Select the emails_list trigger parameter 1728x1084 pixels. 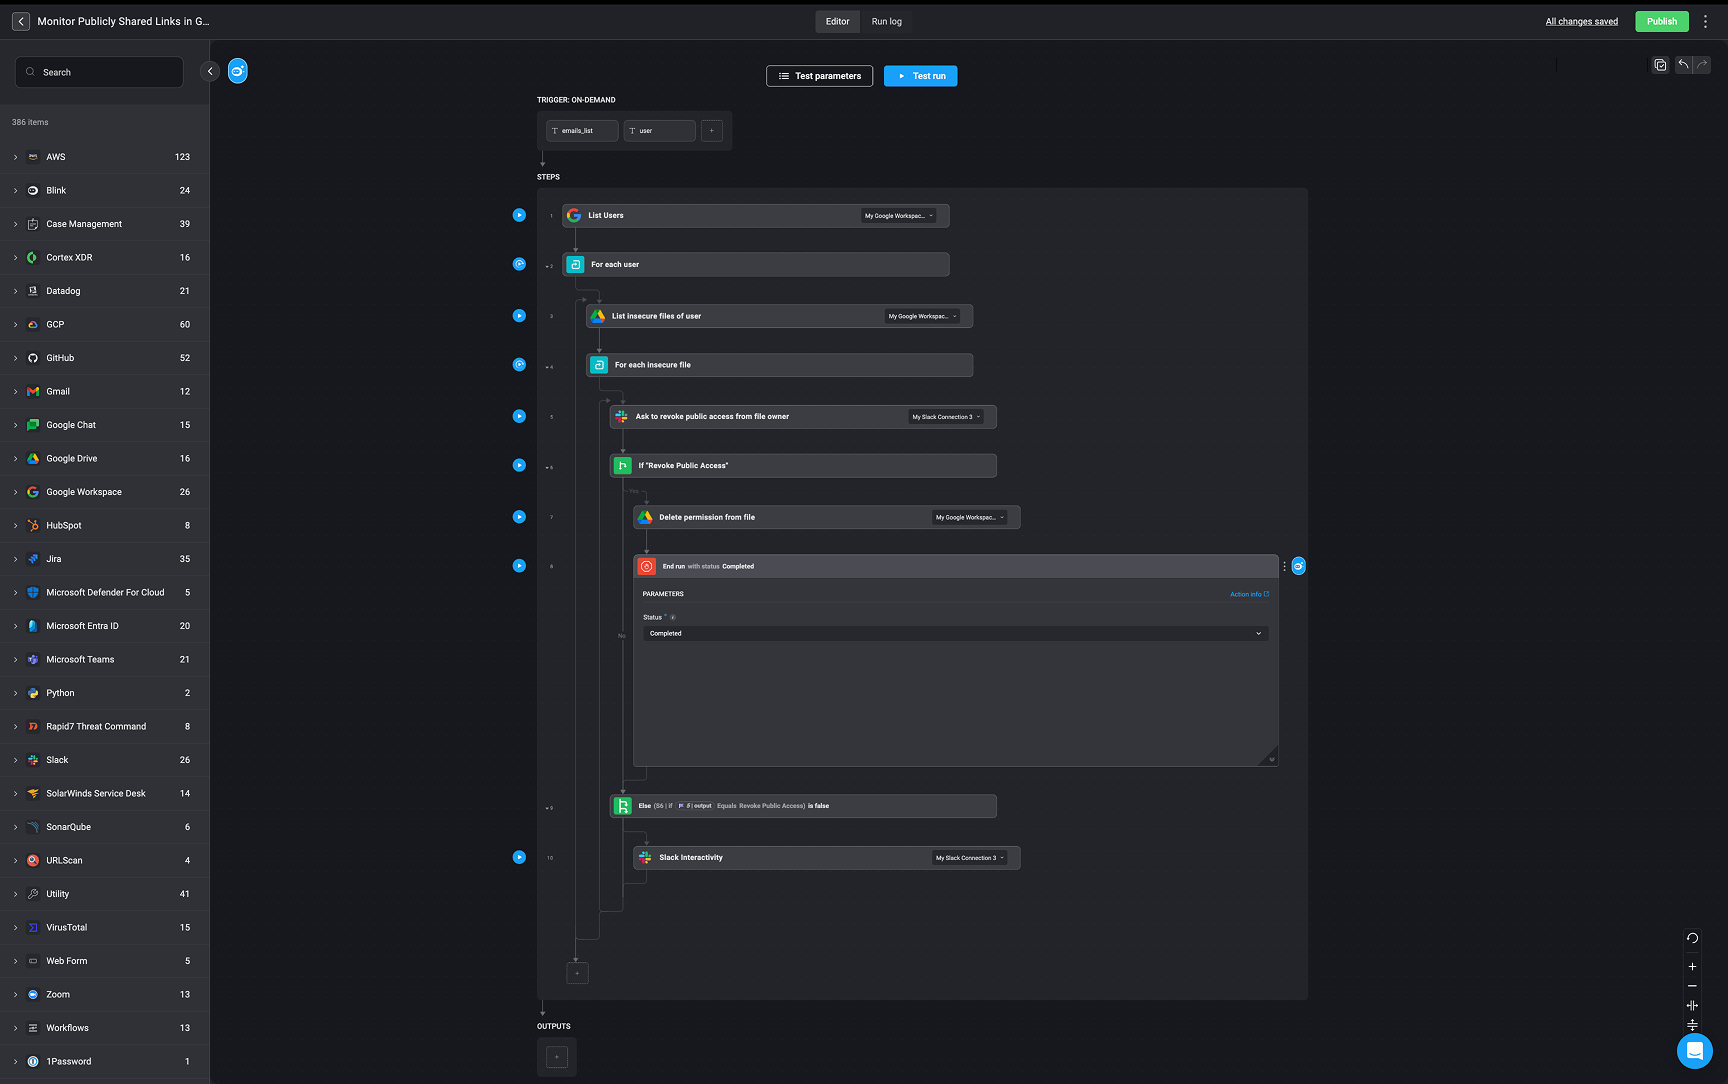click(582, 131)
